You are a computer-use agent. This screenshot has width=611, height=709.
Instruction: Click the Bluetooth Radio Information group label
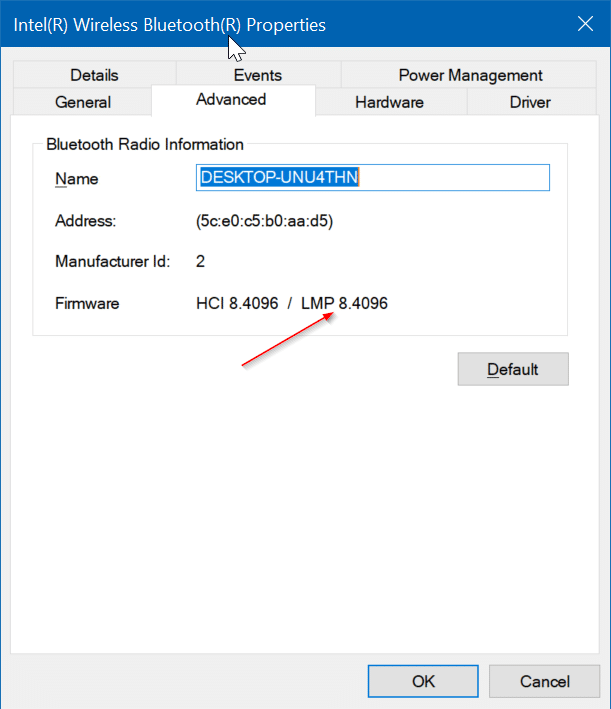click(x=145, y=144)
